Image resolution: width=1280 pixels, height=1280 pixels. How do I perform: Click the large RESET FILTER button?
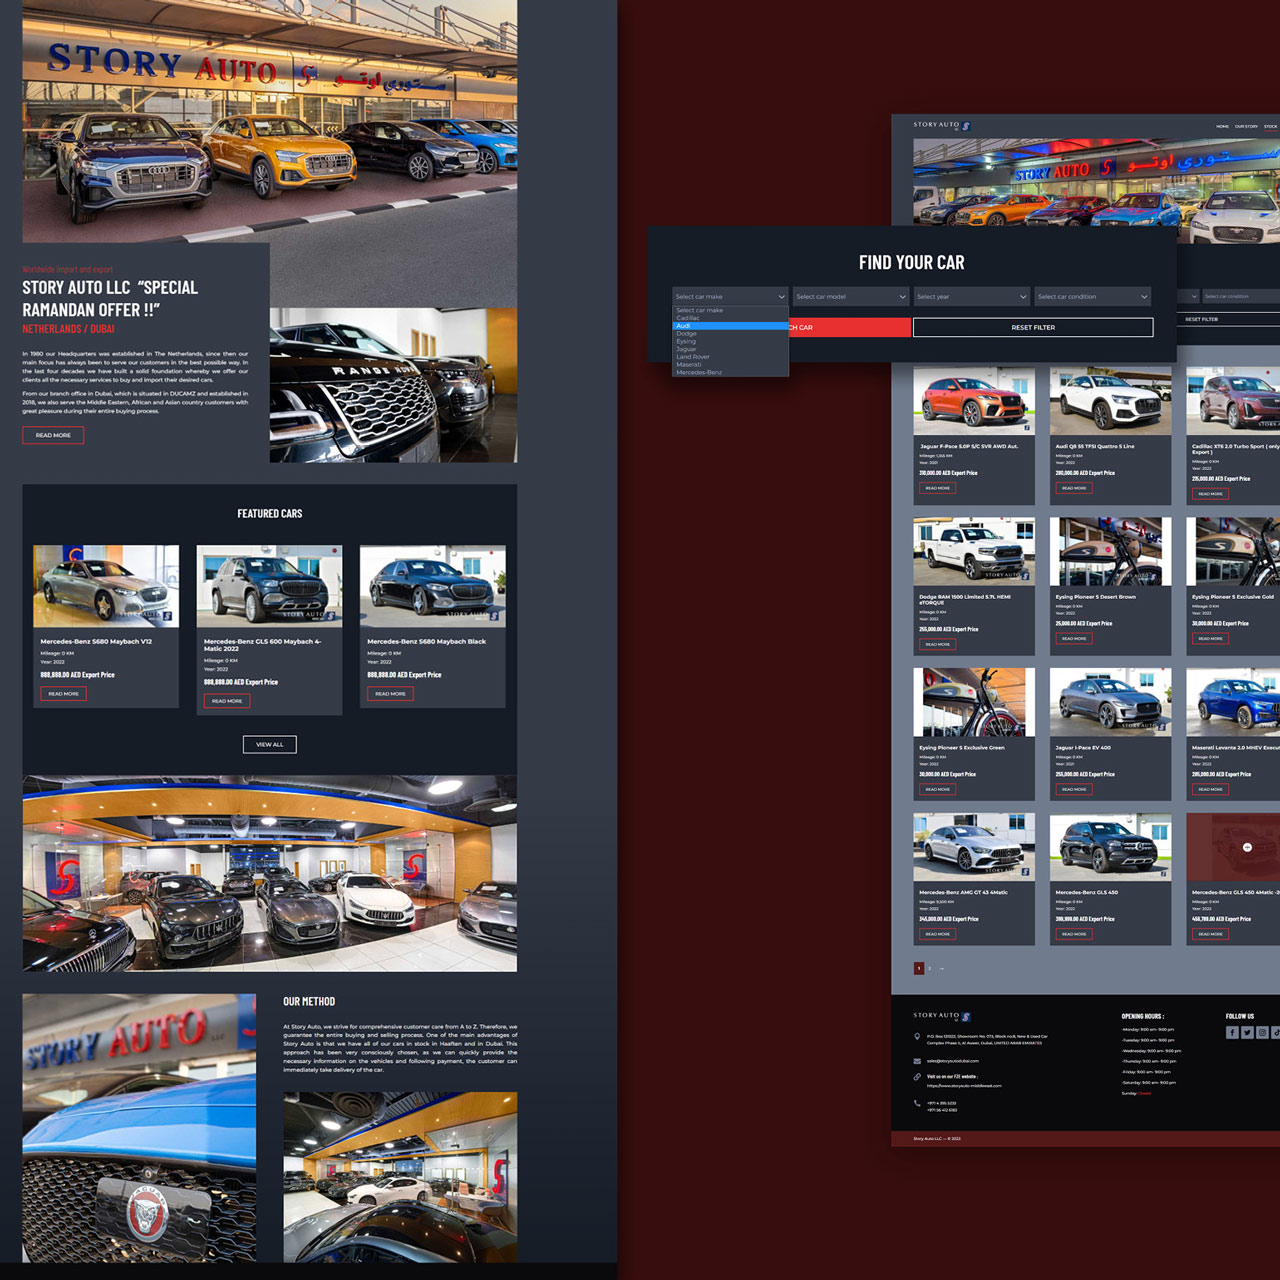(1033, 327)
